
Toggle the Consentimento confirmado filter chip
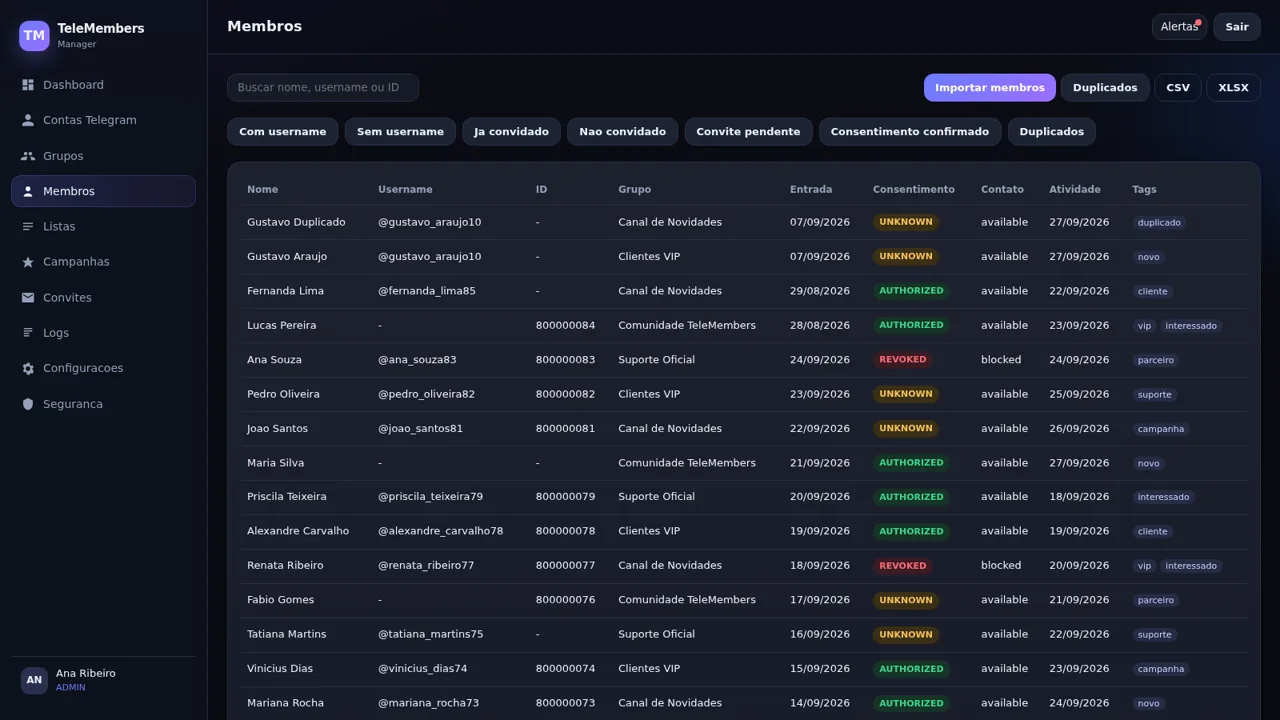tap(910, 132)
